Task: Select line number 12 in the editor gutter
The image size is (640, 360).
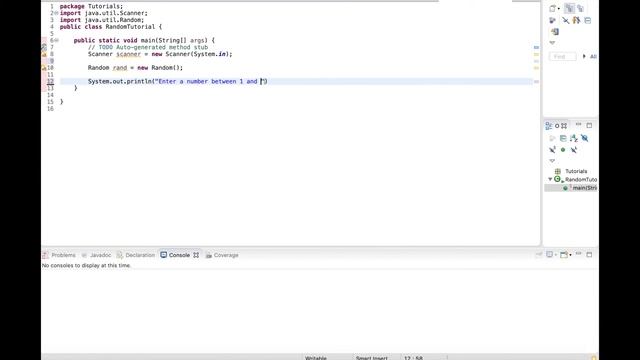Action: point(50,81)
